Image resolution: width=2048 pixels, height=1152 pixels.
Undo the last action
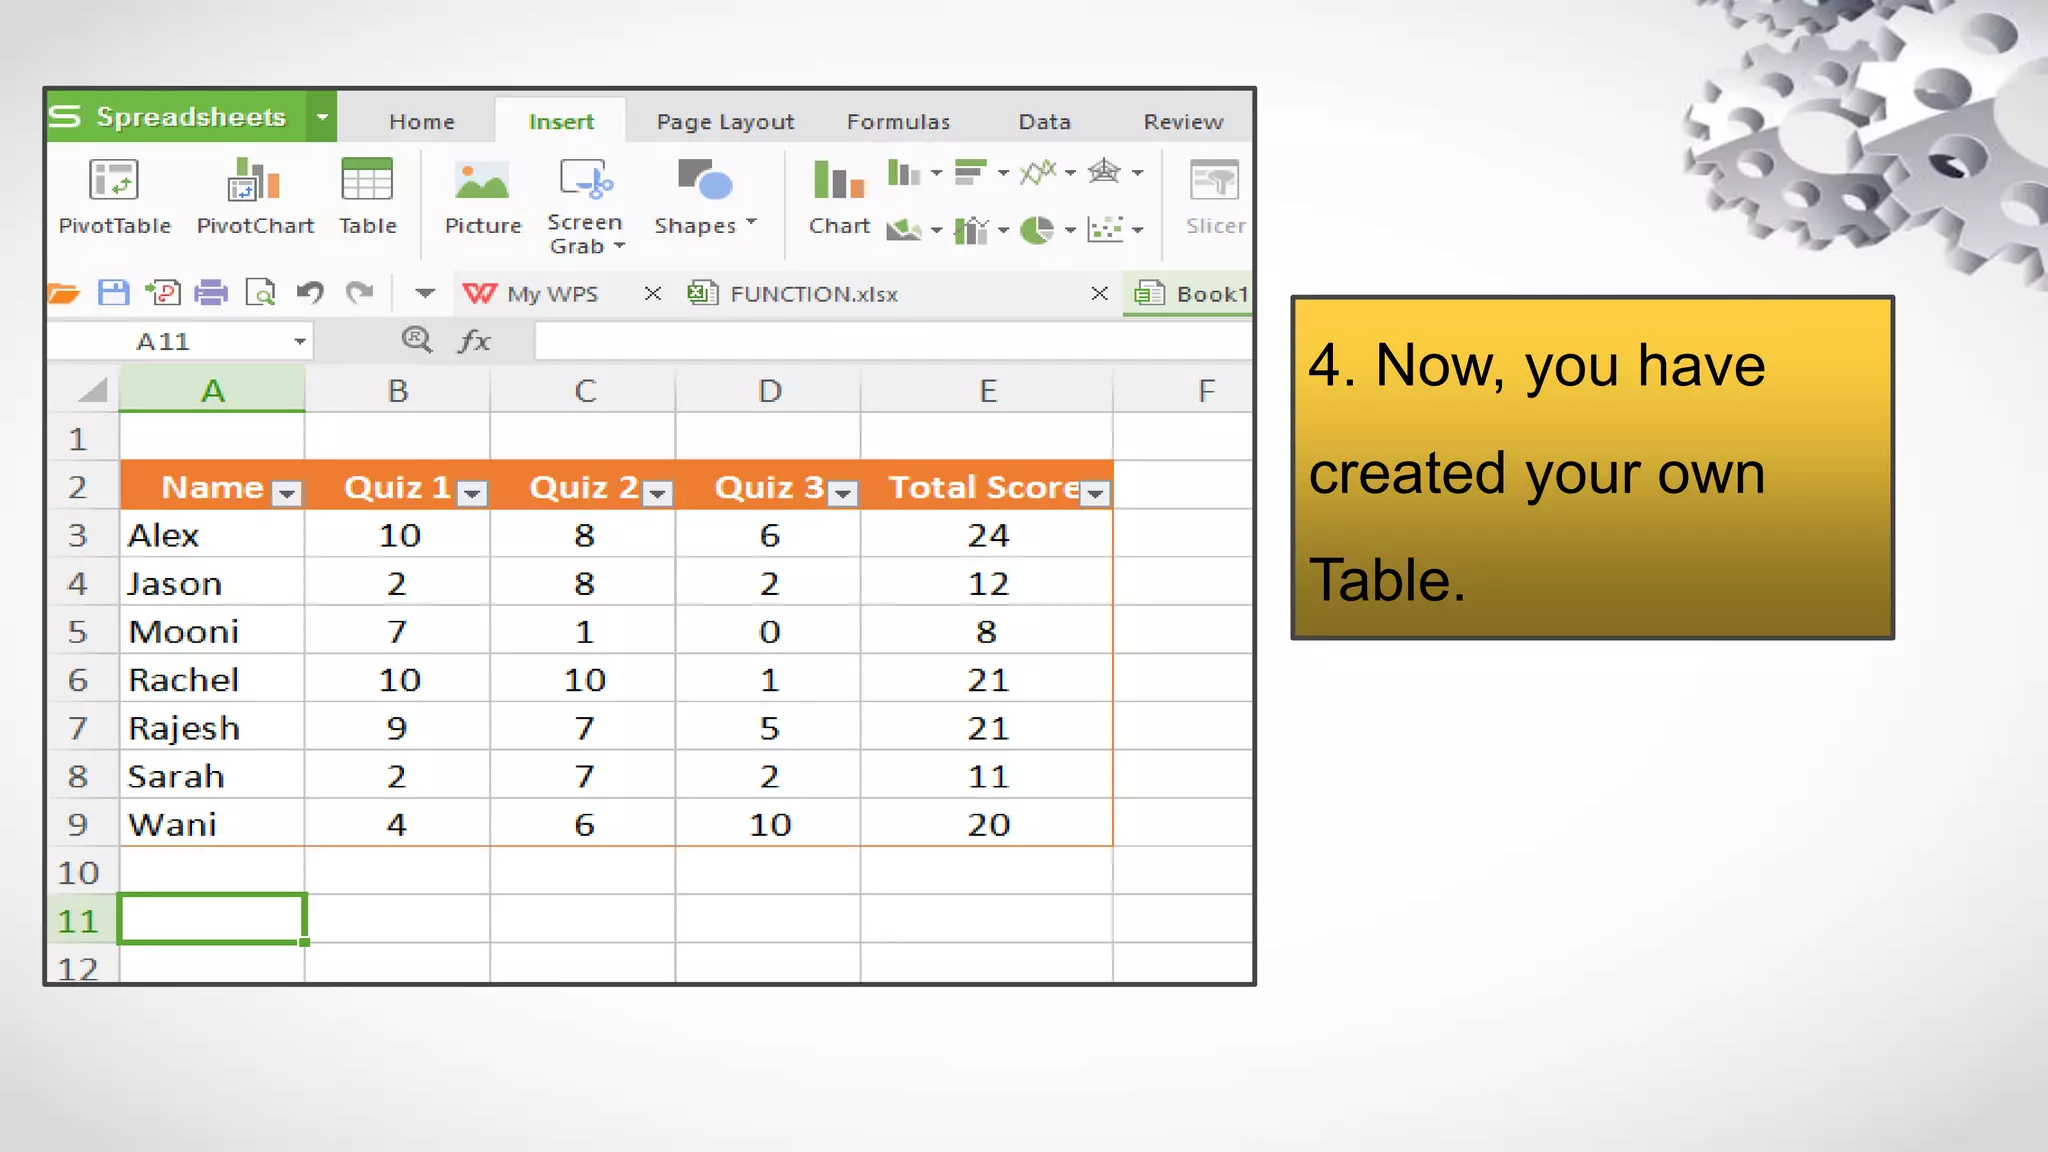(x=310, y=293)
